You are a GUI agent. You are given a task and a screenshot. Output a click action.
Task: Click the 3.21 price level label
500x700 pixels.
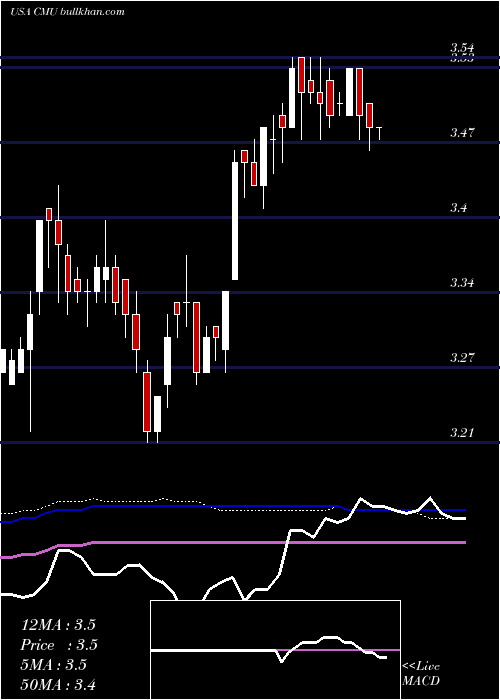(x=462, y=433)
